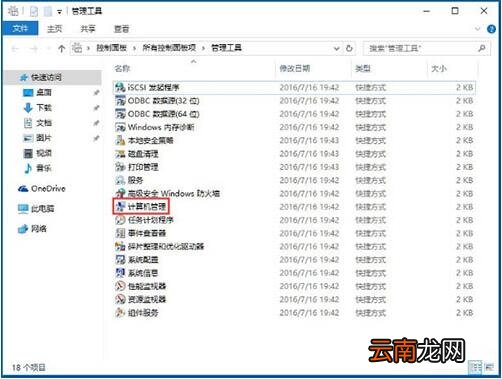Switch to details view in status bar
Screen dimensions: 502x379
pyautogui.click(x=476, y=367)
